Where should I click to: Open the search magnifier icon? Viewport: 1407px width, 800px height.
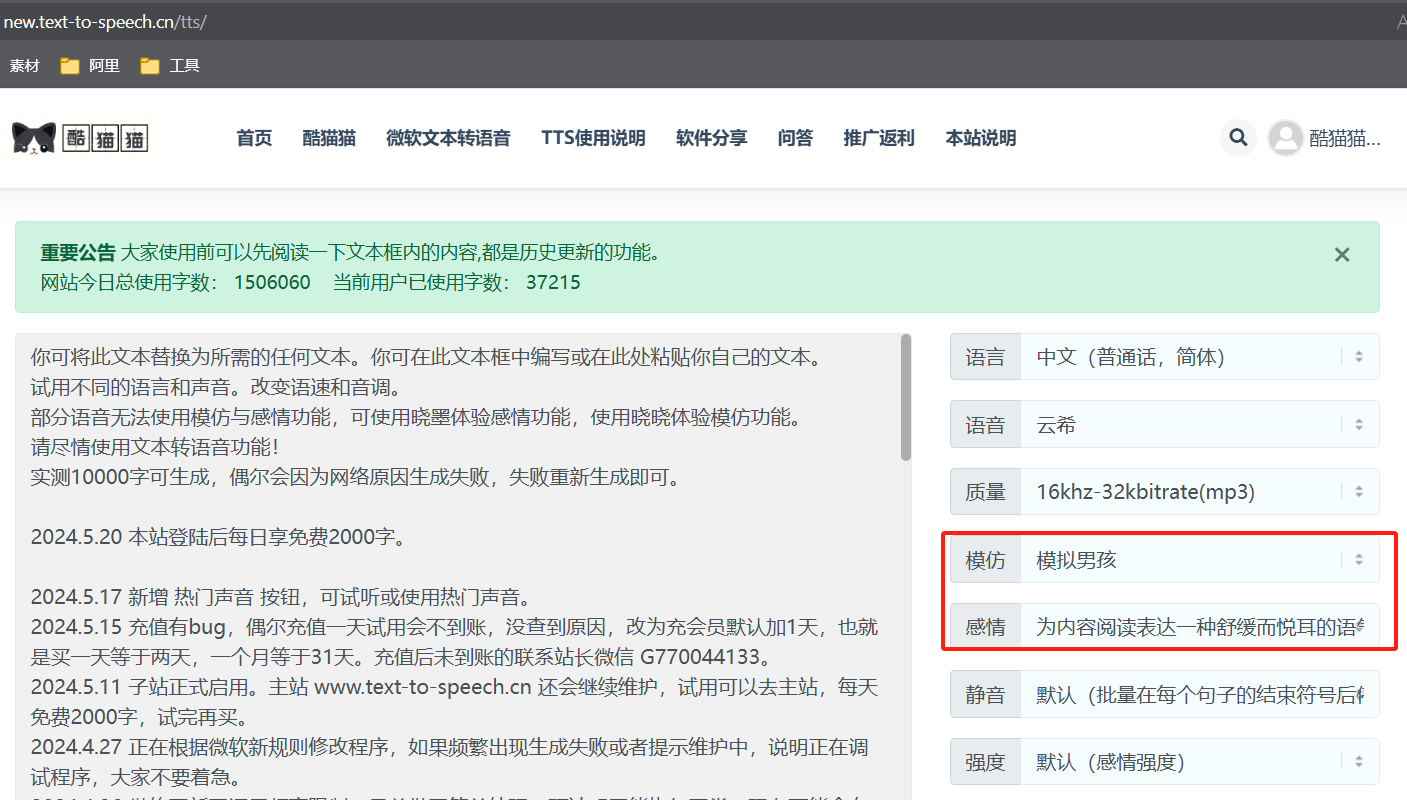1238,138
